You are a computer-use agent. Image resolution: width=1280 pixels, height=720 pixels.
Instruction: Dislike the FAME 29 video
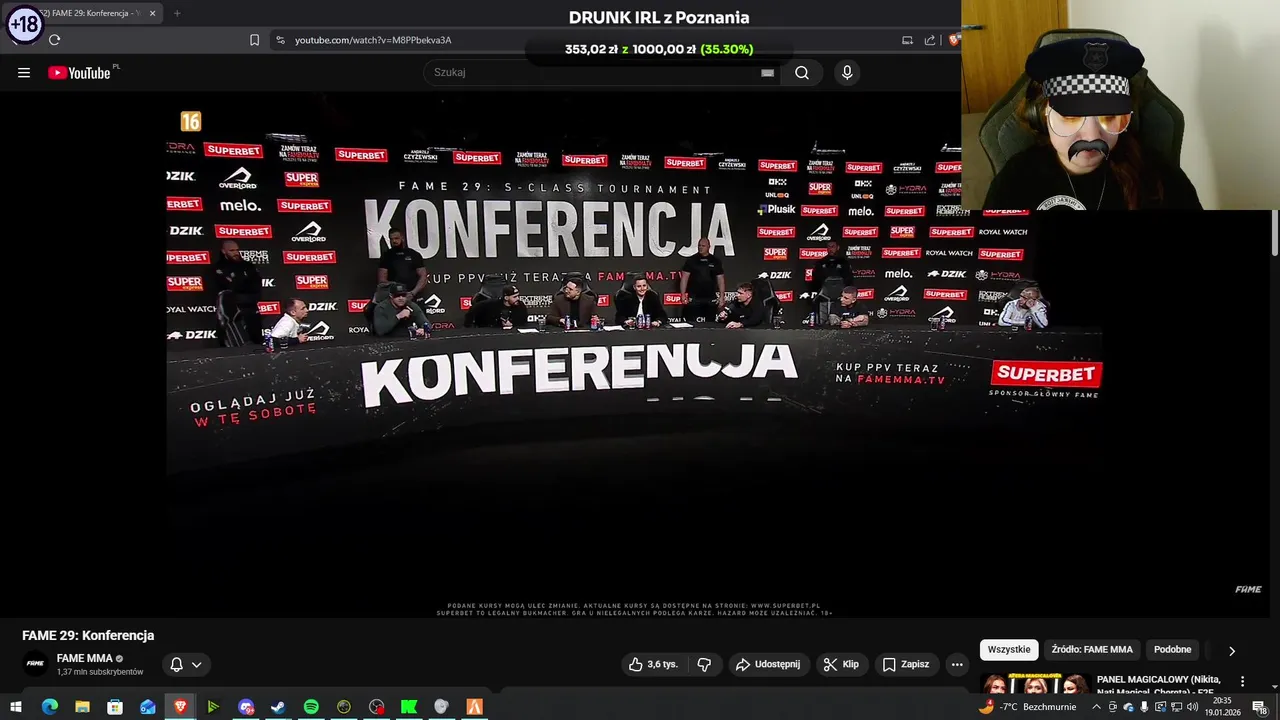point(704,664)
